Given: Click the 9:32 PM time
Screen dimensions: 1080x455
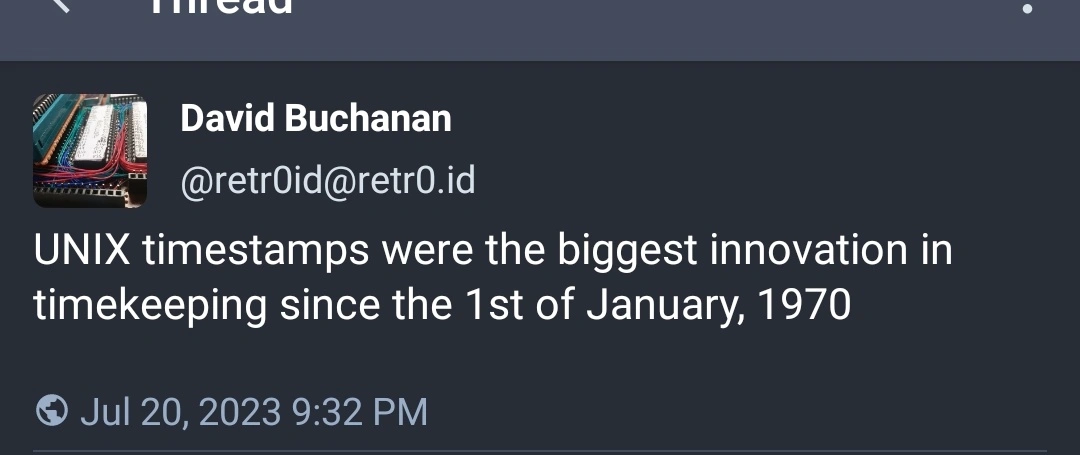Looking at the screenshot, I should (359, 412).
